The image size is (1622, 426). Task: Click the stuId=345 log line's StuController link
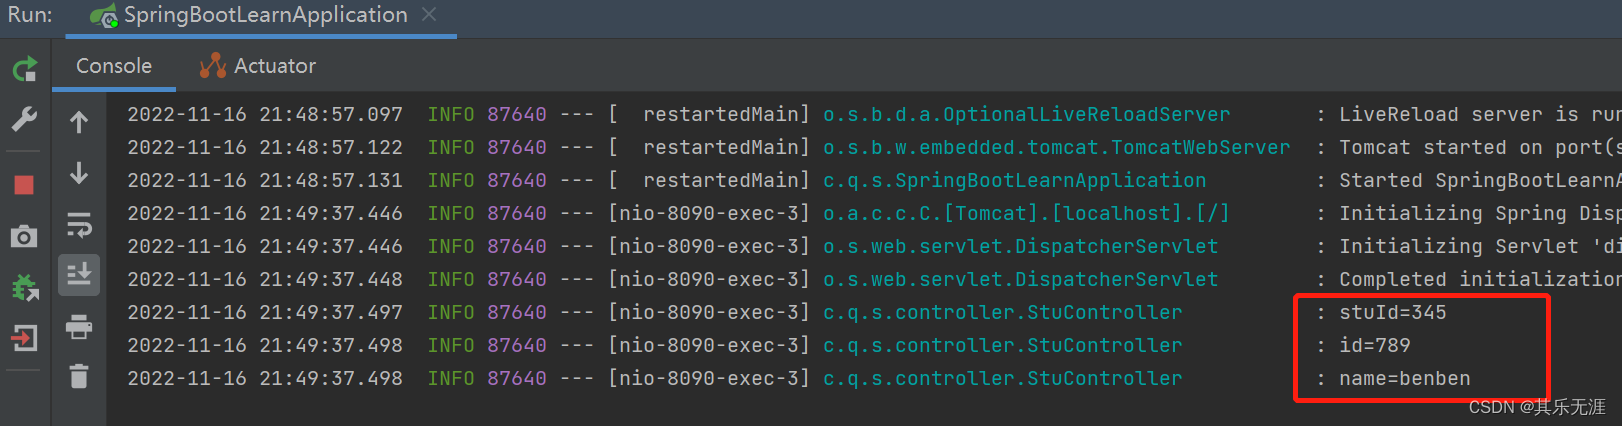[x=1002, y=312]
